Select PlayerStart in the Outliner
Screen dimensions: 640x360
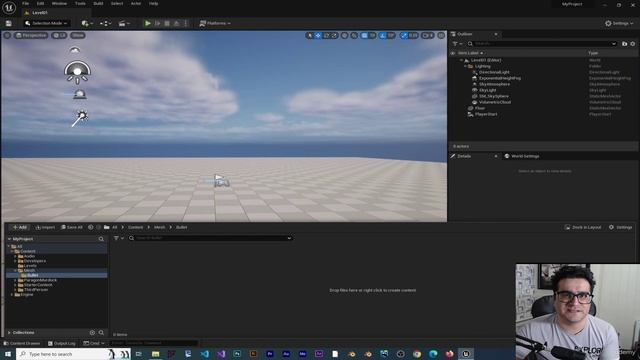coord(486,114)
